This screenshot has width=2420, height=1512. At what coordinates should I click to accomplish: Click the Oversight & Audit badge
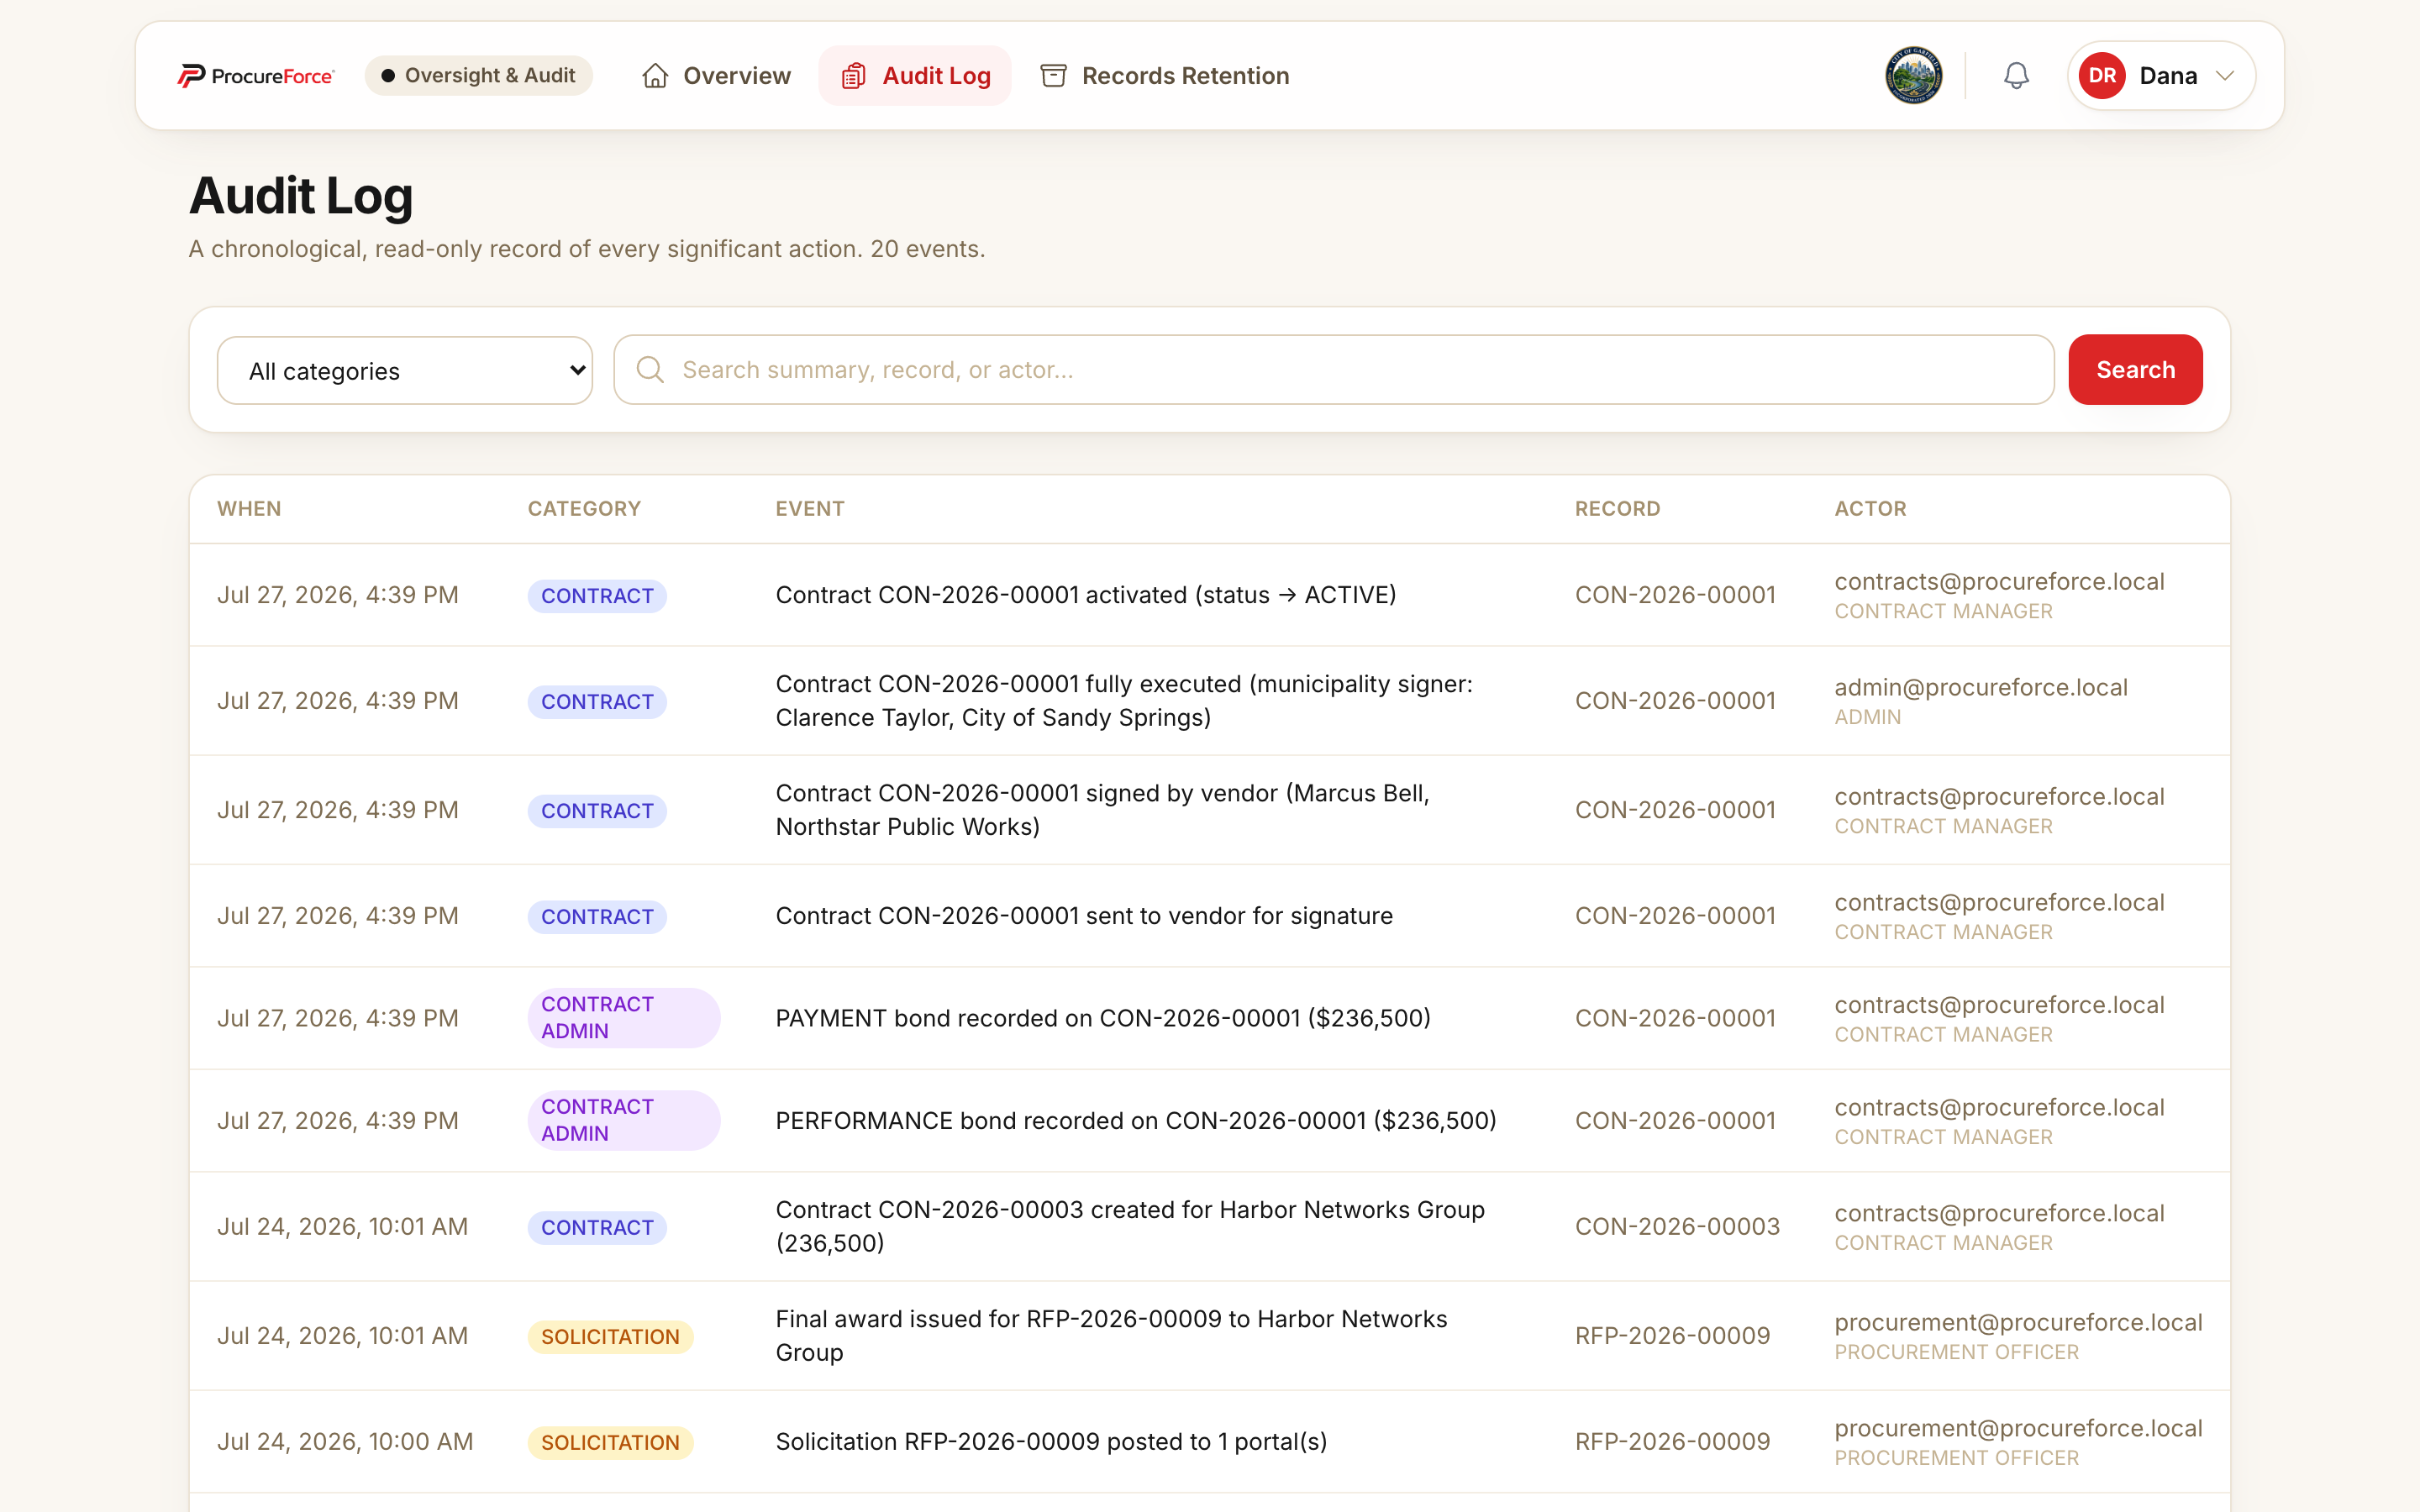pos(478,76)
